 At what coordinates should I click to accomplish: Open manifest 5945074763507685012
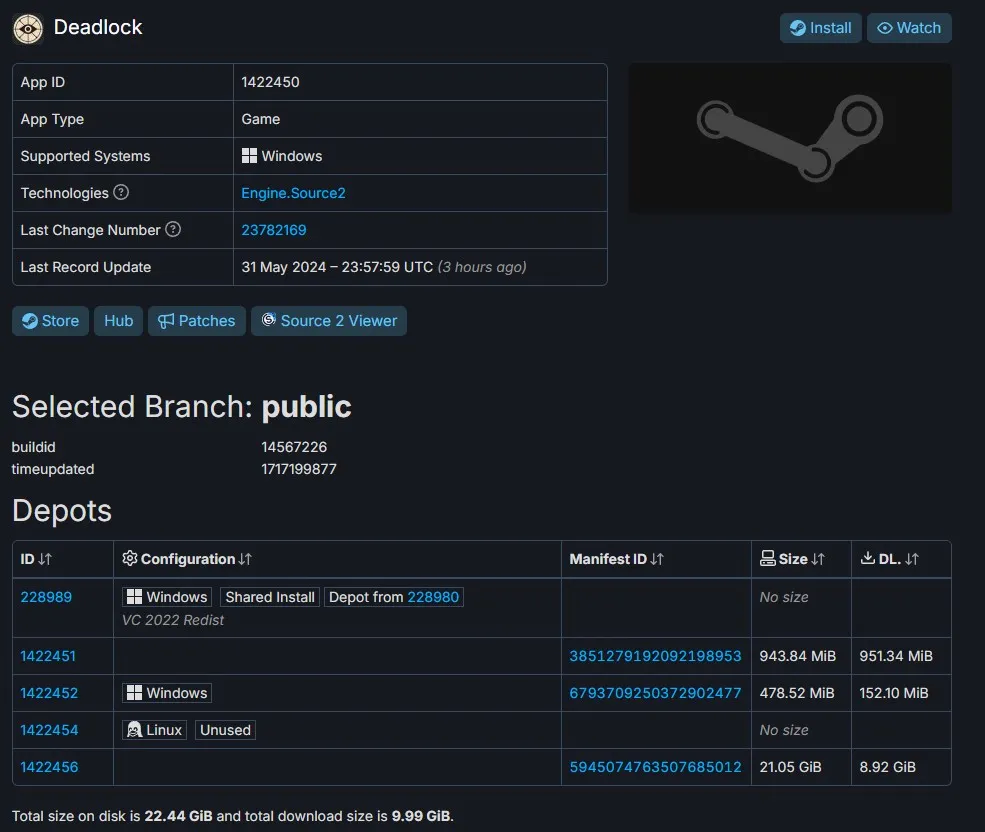[x=655, y=767]
